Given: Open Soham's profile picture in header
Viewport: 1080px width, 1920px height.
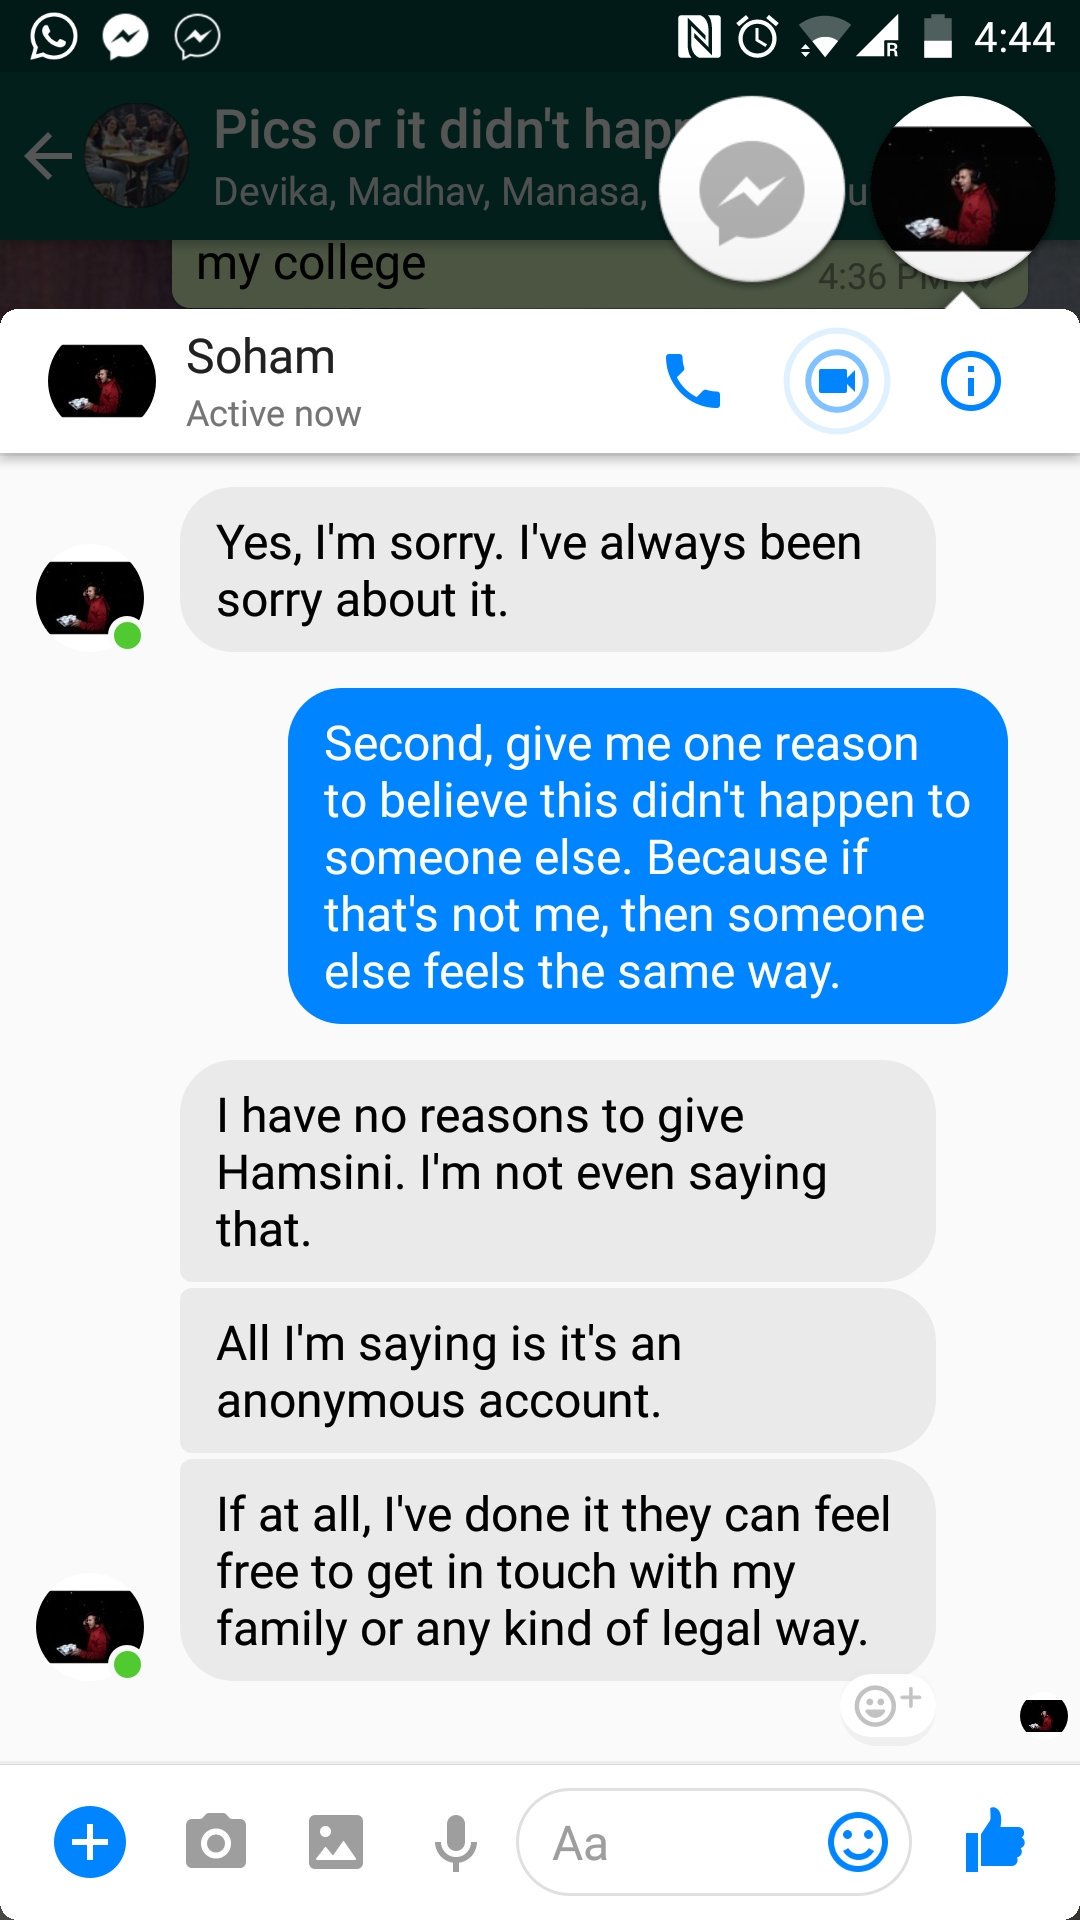Looking at the screenshot, I should coord(102,381).
